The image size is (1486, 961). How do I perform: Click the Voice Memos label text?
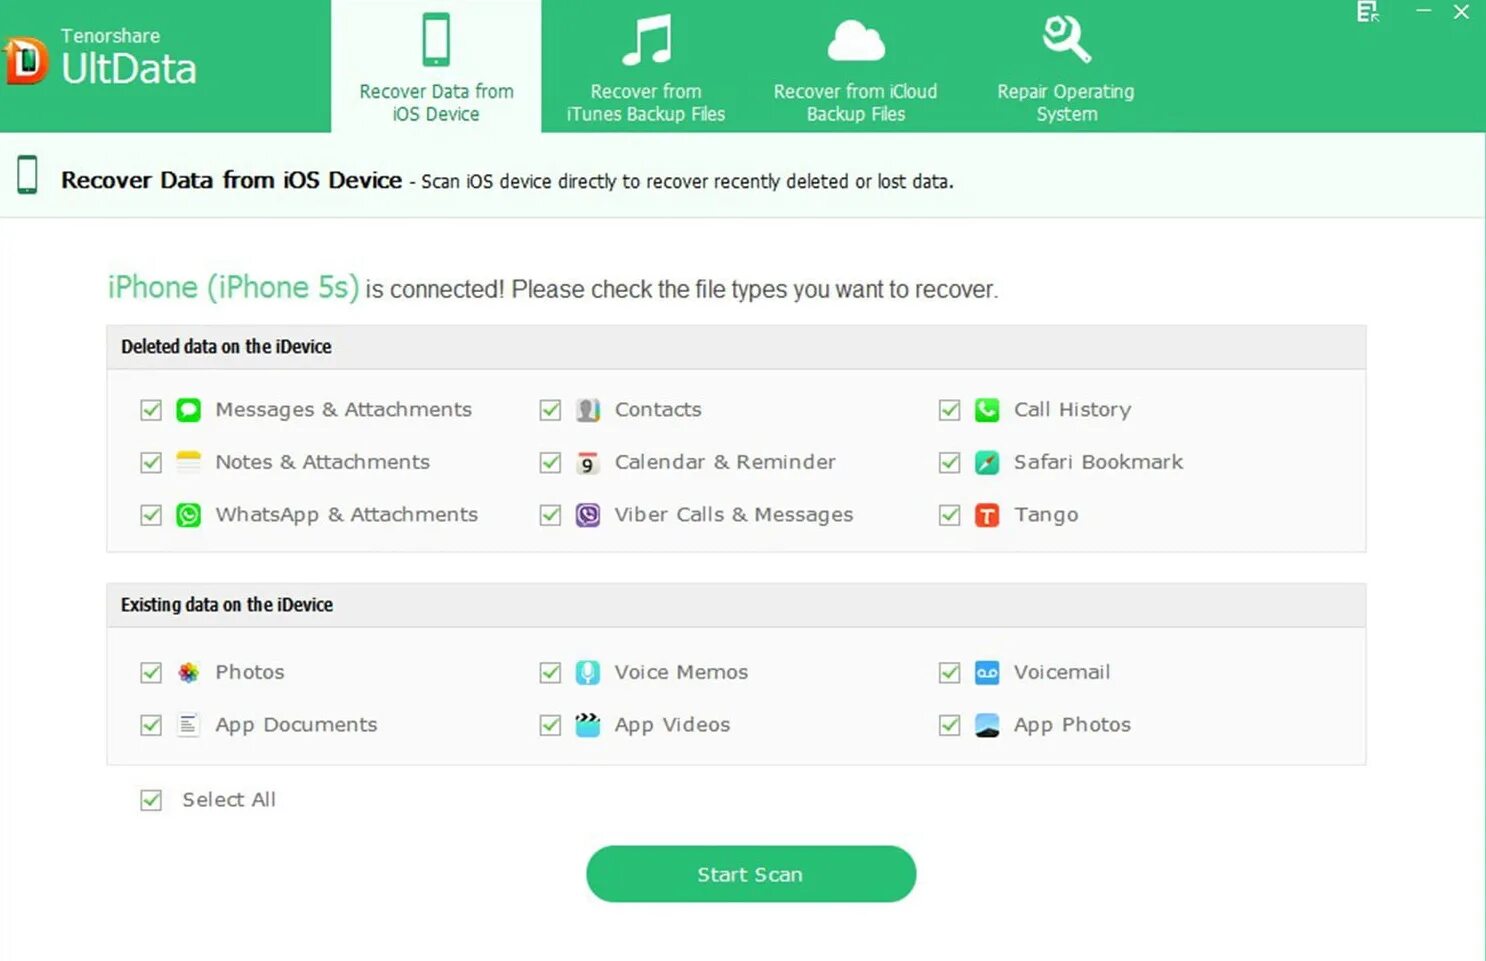(x=681, y=672)
